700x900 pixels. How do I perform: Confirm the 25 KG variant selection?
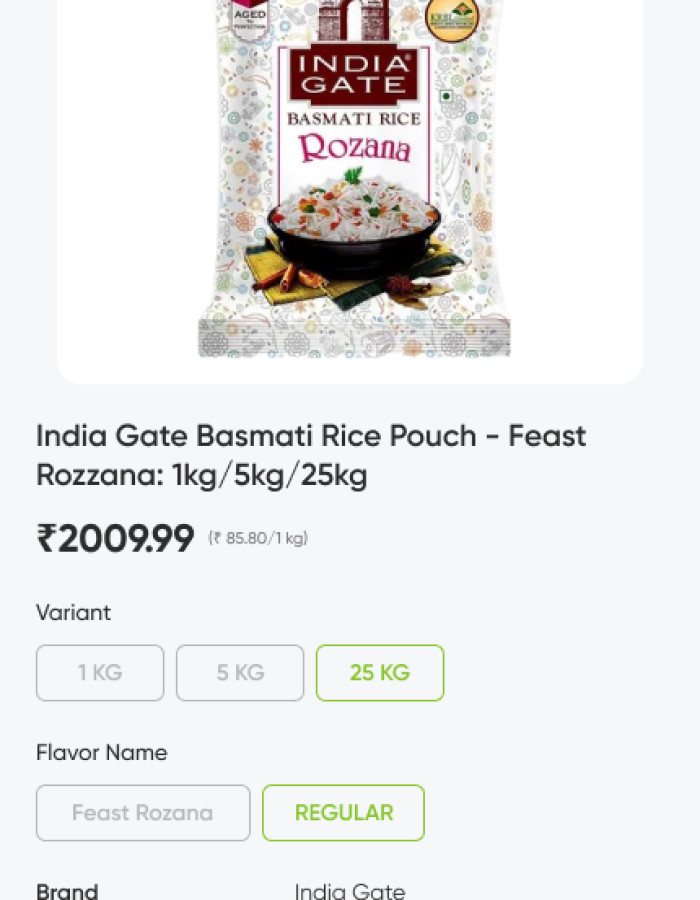pos(380,672)
